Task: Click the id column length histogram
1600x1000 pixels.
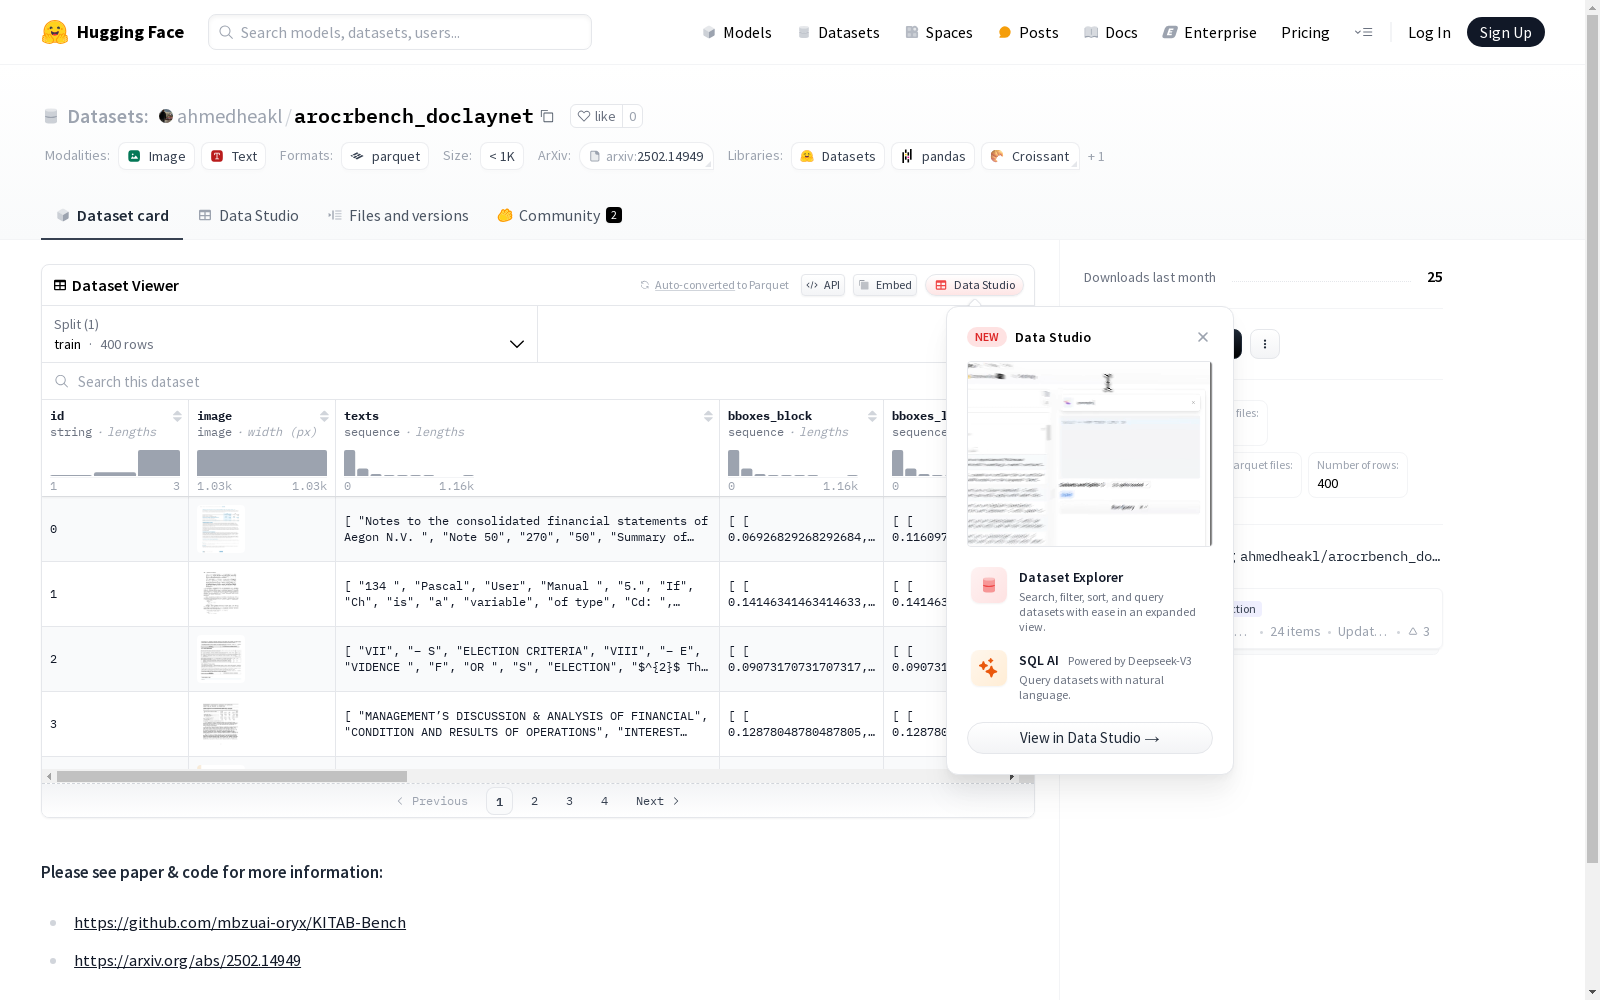Action: [115, 463]
